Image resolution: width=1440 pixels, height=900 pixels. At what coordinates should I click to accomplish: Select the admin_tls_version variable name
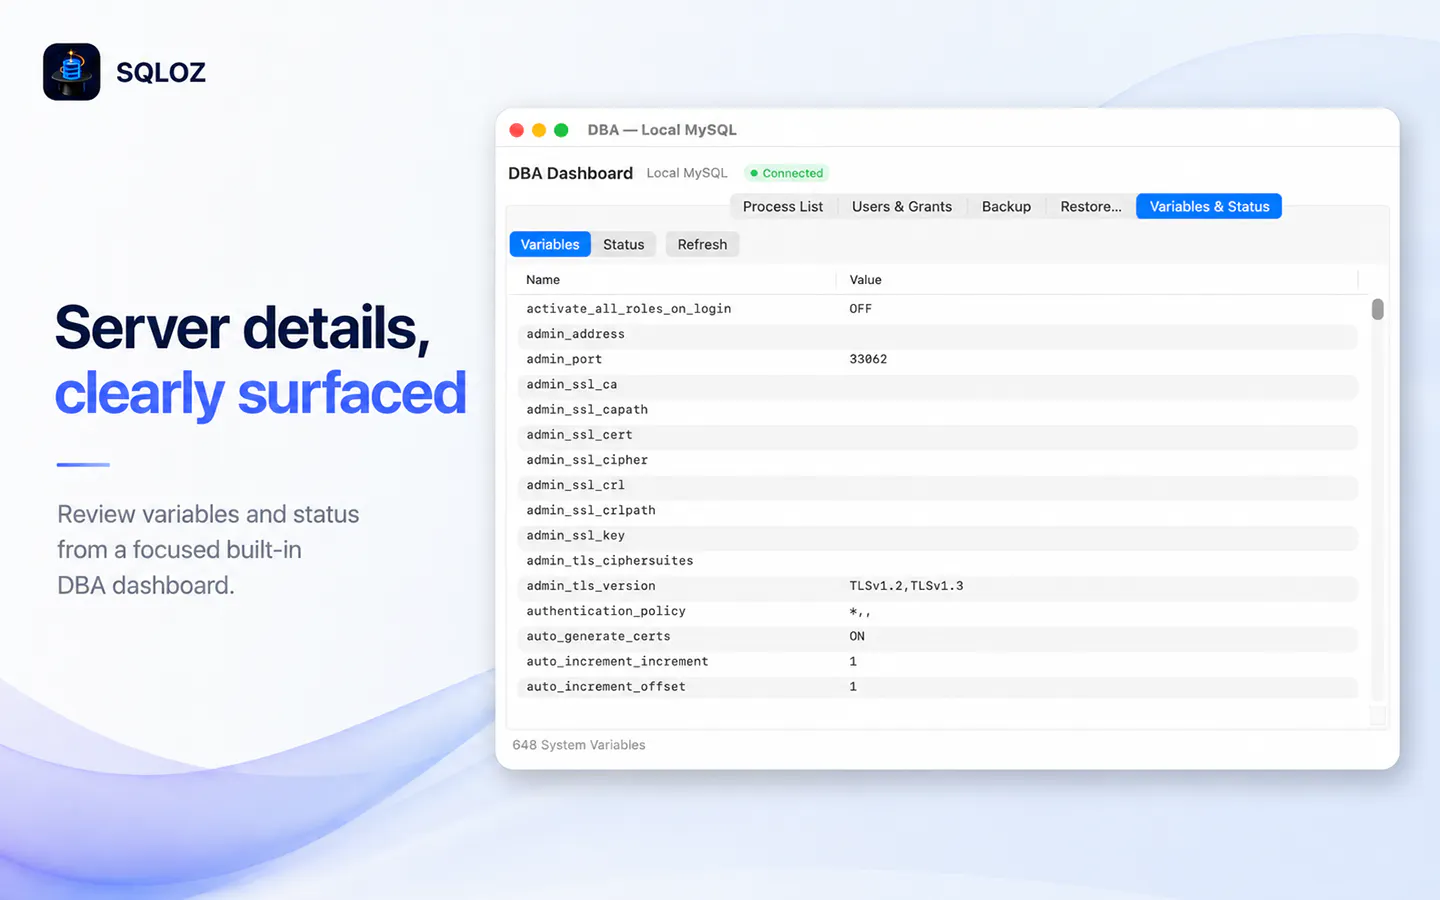pos(591,586)
